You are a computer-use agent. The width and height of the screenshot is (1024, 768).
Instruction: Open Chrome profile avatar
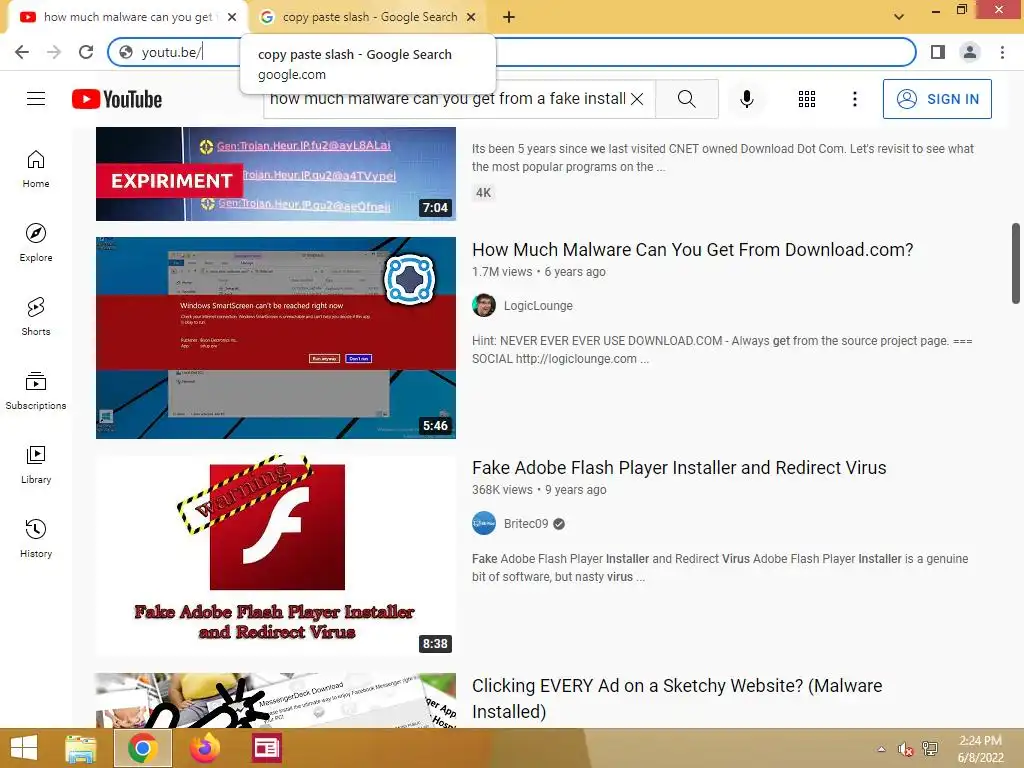click(x=970, y=52)
